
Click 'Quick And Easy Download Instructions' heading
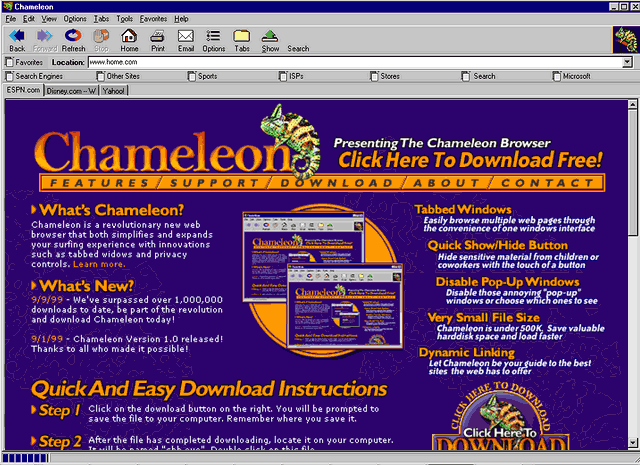pos(209,389)
